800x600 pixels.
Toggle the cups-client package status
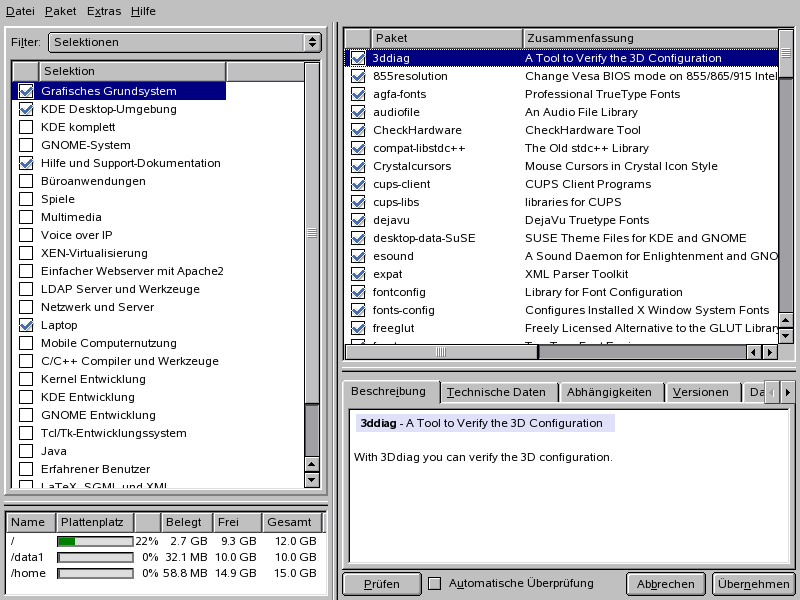coord(358,184)
